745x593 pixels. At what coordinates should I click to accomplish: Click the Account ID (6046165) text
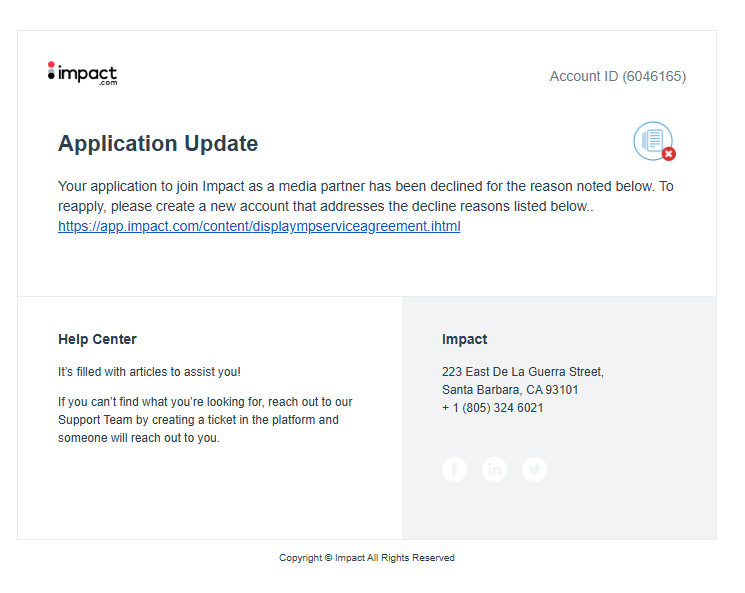pyautogui.click(x=617, y=76)
